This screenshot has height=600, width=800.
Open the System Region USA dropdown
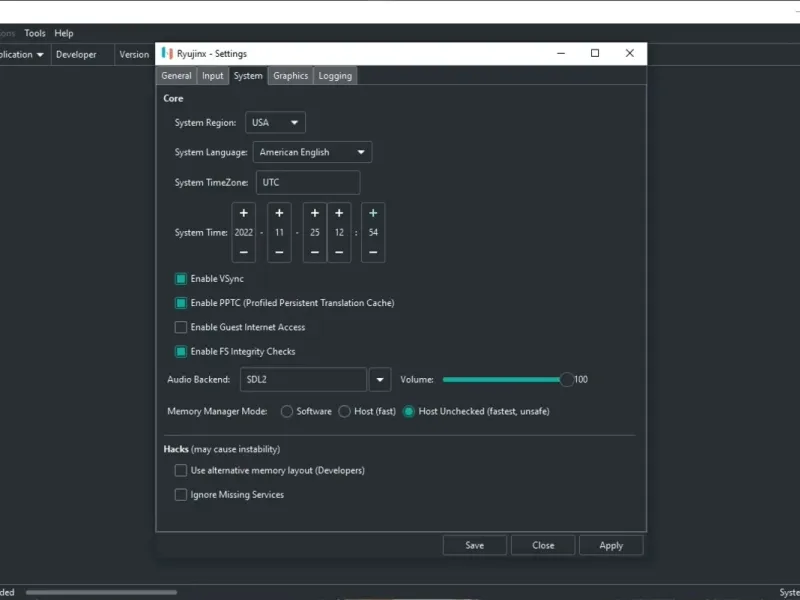276,122
